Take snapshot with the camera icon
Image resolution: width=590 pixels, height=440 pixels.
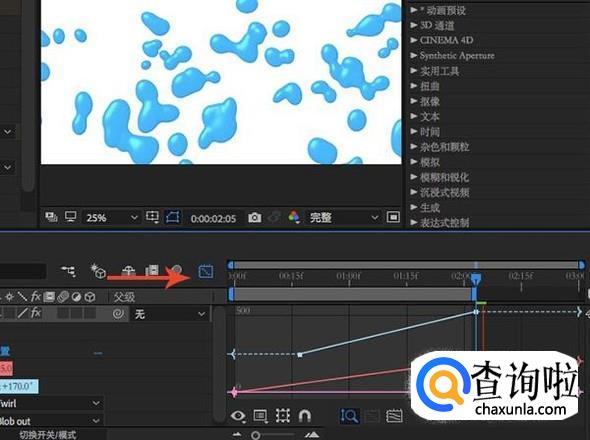[x=255, y=218]
